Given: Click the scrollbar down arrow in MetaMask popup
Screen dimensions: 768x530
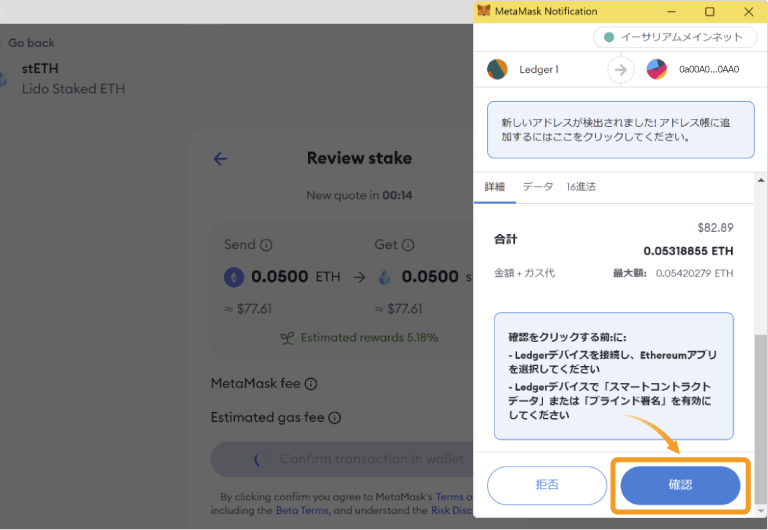Looking at the screenshot, I should coord(761,510).
